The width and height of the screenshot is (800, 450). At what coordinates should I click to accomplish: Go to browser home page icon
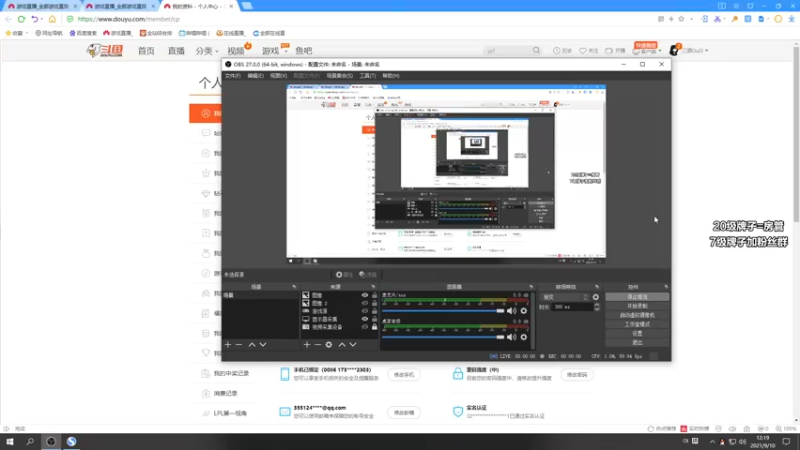pyautogui.click(x=52, y=19)
